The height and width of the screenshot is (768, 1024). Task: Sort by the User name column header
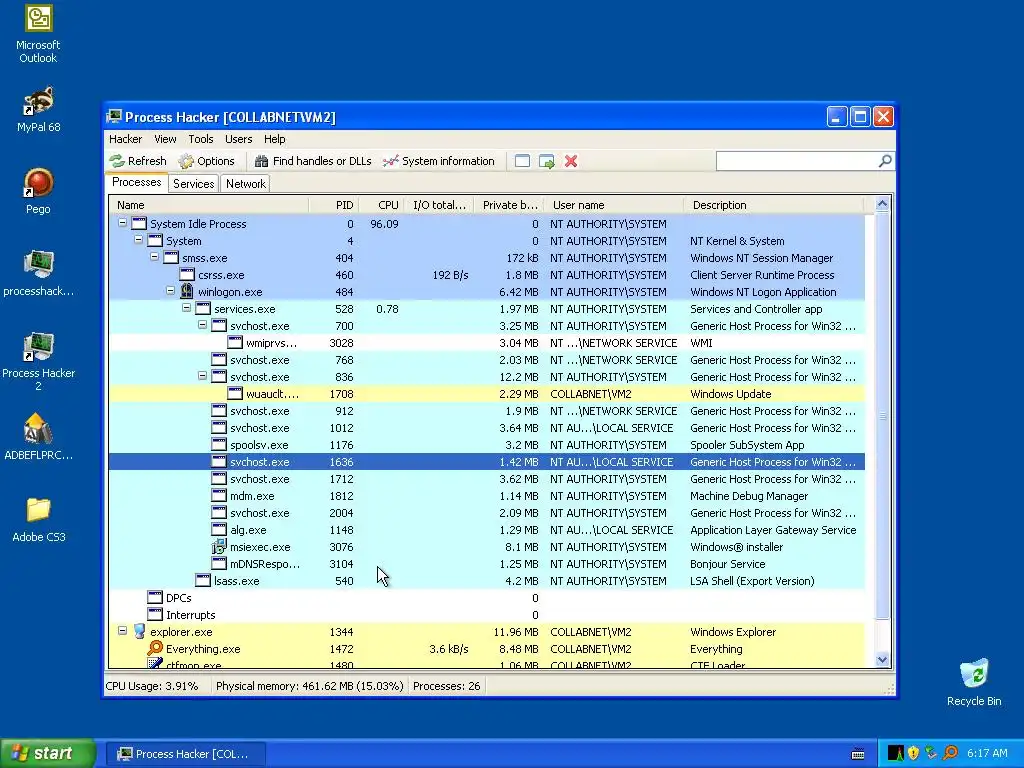[x=614, y=205]
